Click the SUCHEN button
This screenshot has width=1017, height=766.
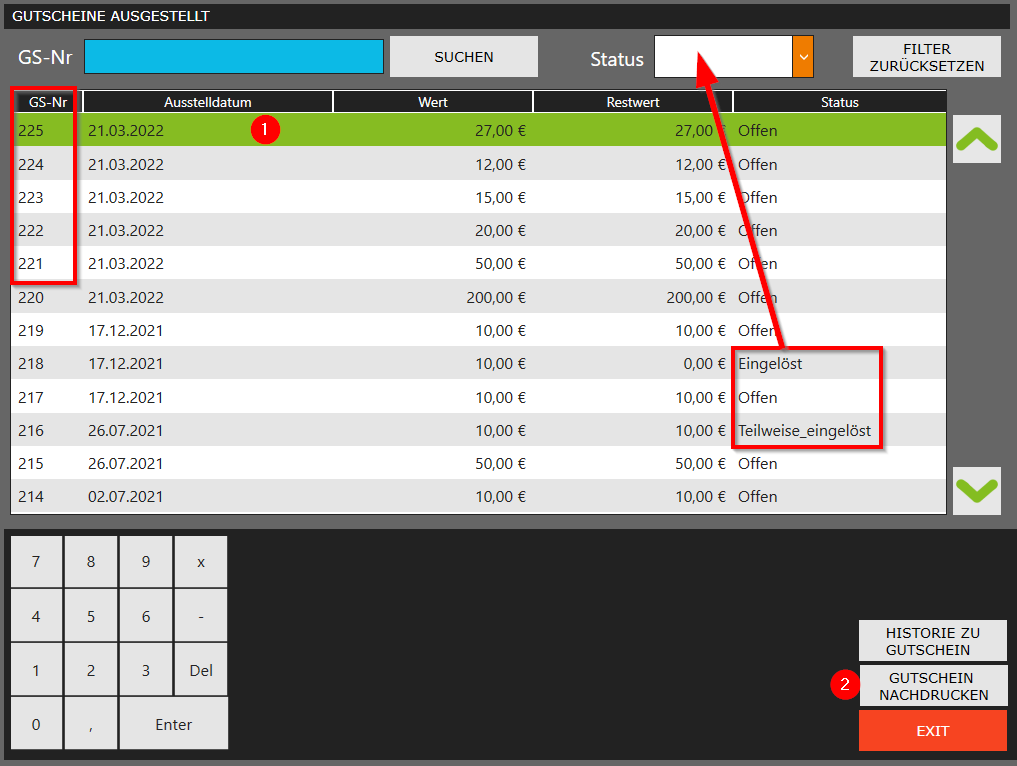464,56
